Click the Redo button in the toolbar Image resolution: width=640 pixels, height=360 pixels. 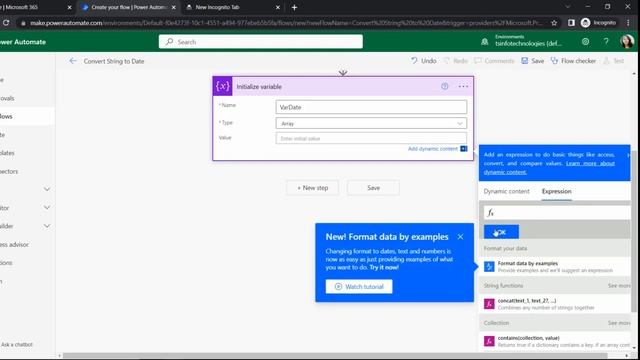coord(456,61)
